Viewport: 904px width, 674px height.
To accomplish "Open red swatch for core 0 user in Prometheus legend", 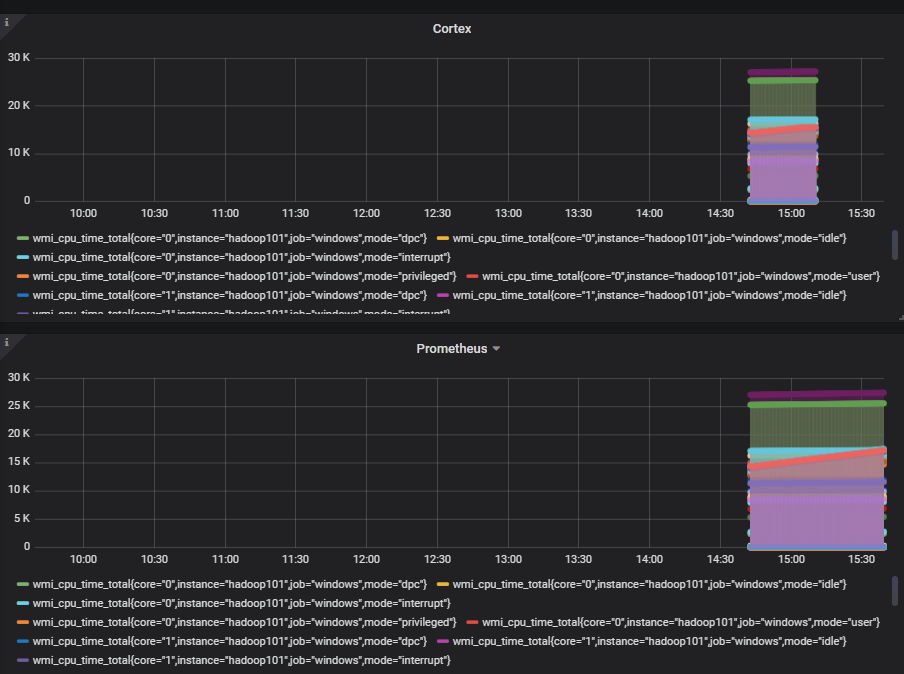I will [472, 622].
